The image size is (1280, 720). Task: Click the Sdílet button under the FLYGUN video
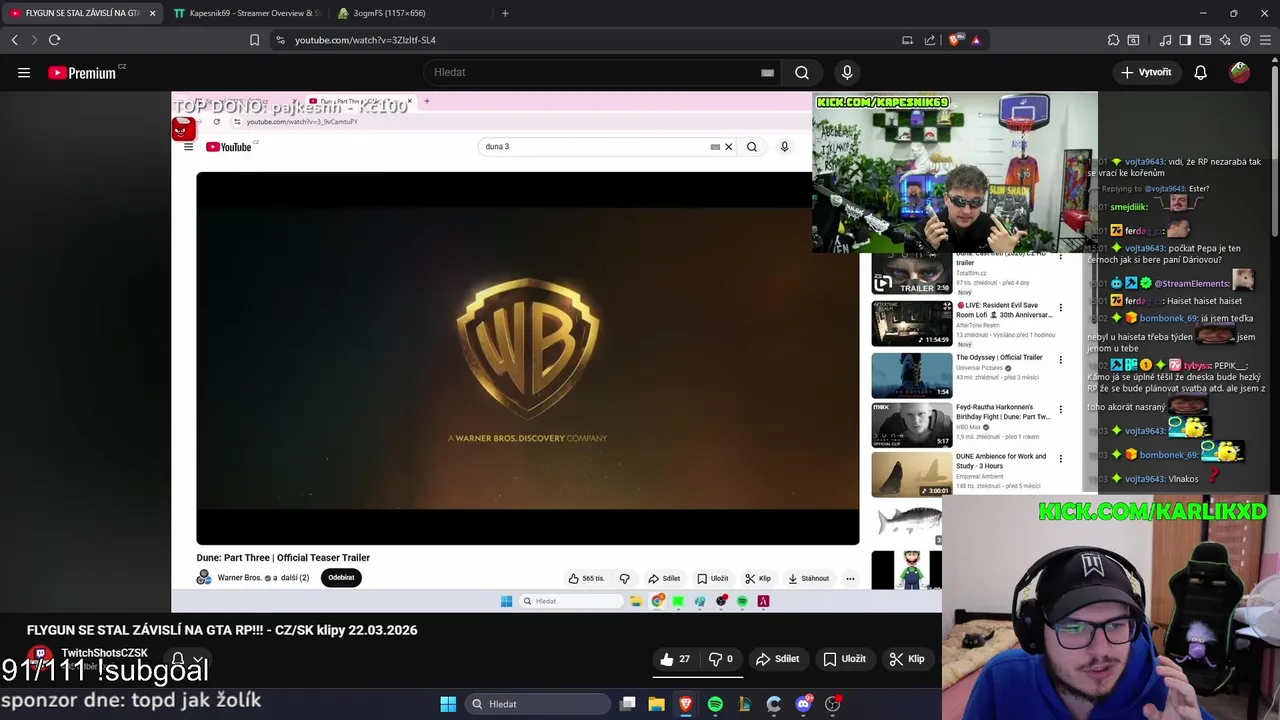[x=777, y=659]
